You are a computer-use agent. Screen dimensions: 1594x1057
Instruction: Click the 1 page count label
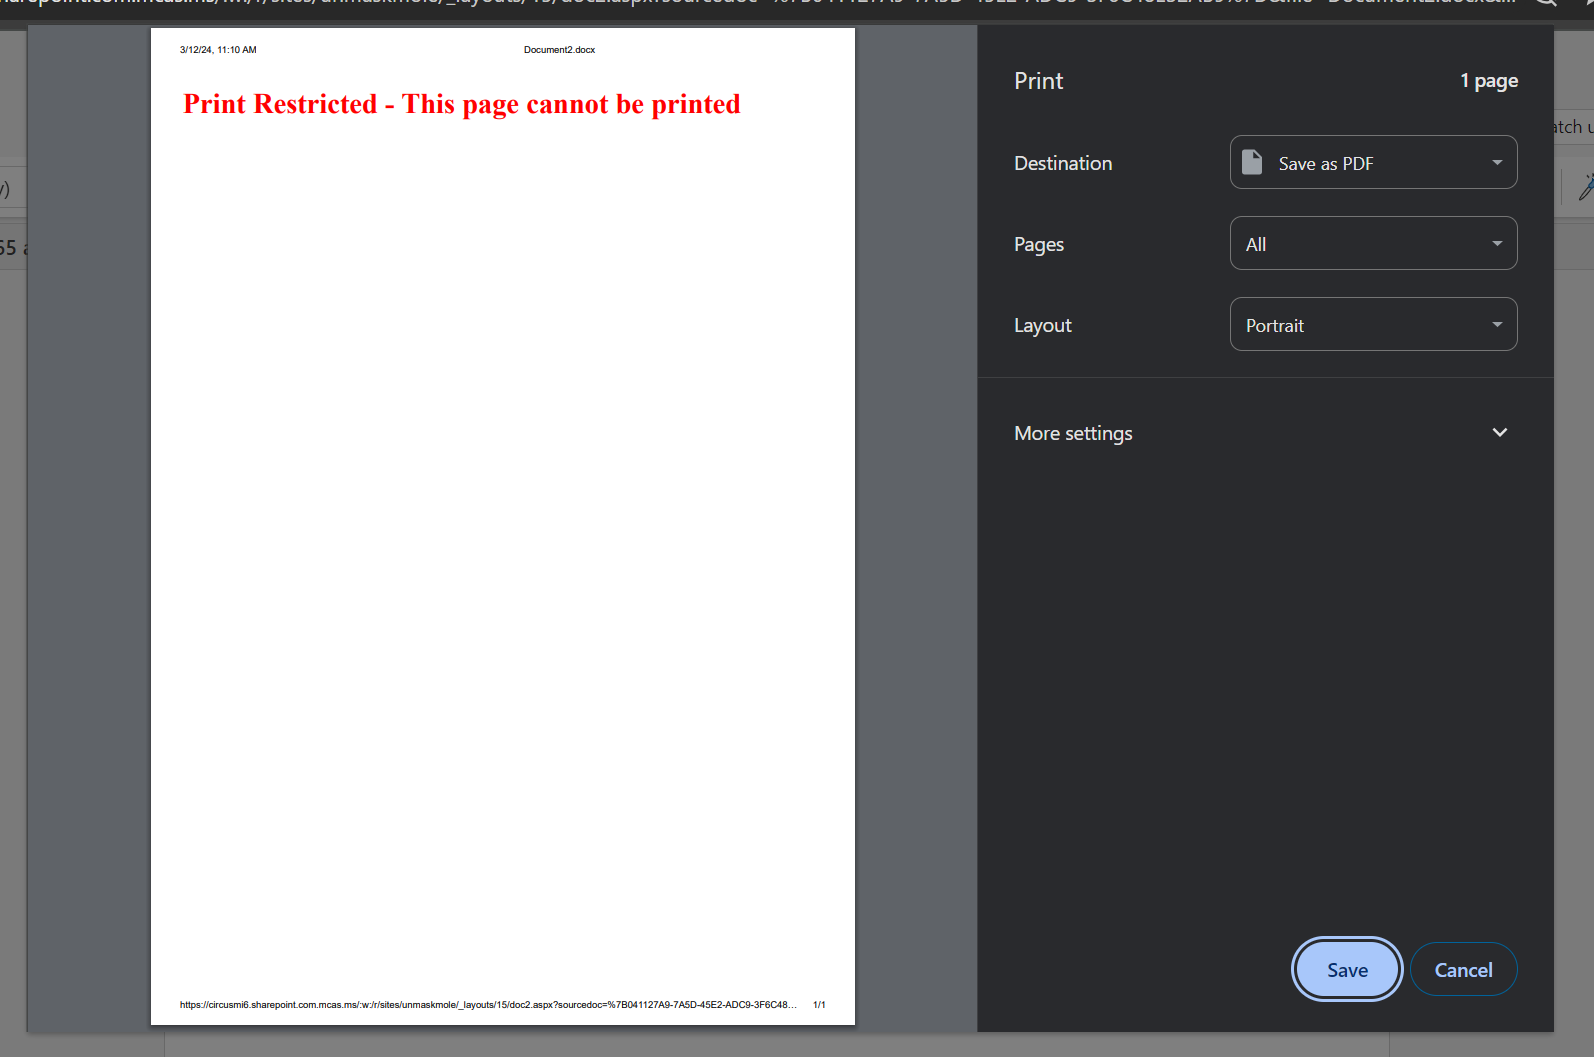pyautogui.click(x=1488, y=81)
